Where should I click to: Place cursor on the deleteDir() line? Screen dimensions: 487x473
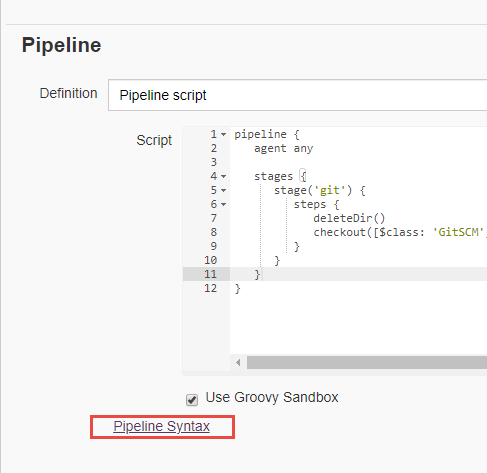point(349,218)
